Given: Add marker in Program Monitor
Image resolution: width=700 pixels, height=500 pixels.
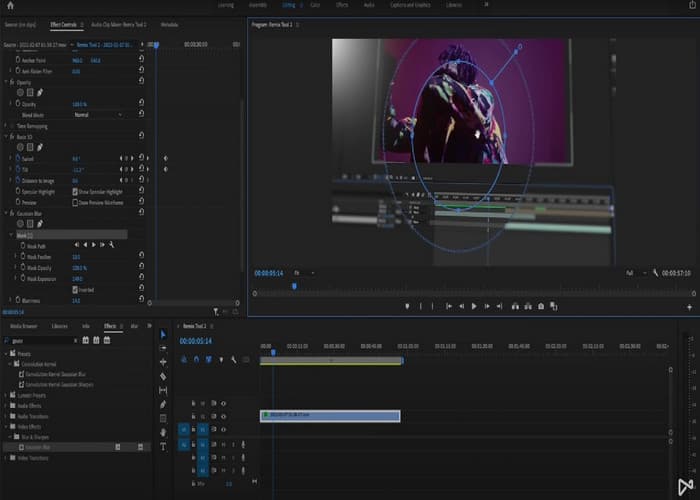Looking at the screenshot, I should pyautogui.click(x=407, y=306).
